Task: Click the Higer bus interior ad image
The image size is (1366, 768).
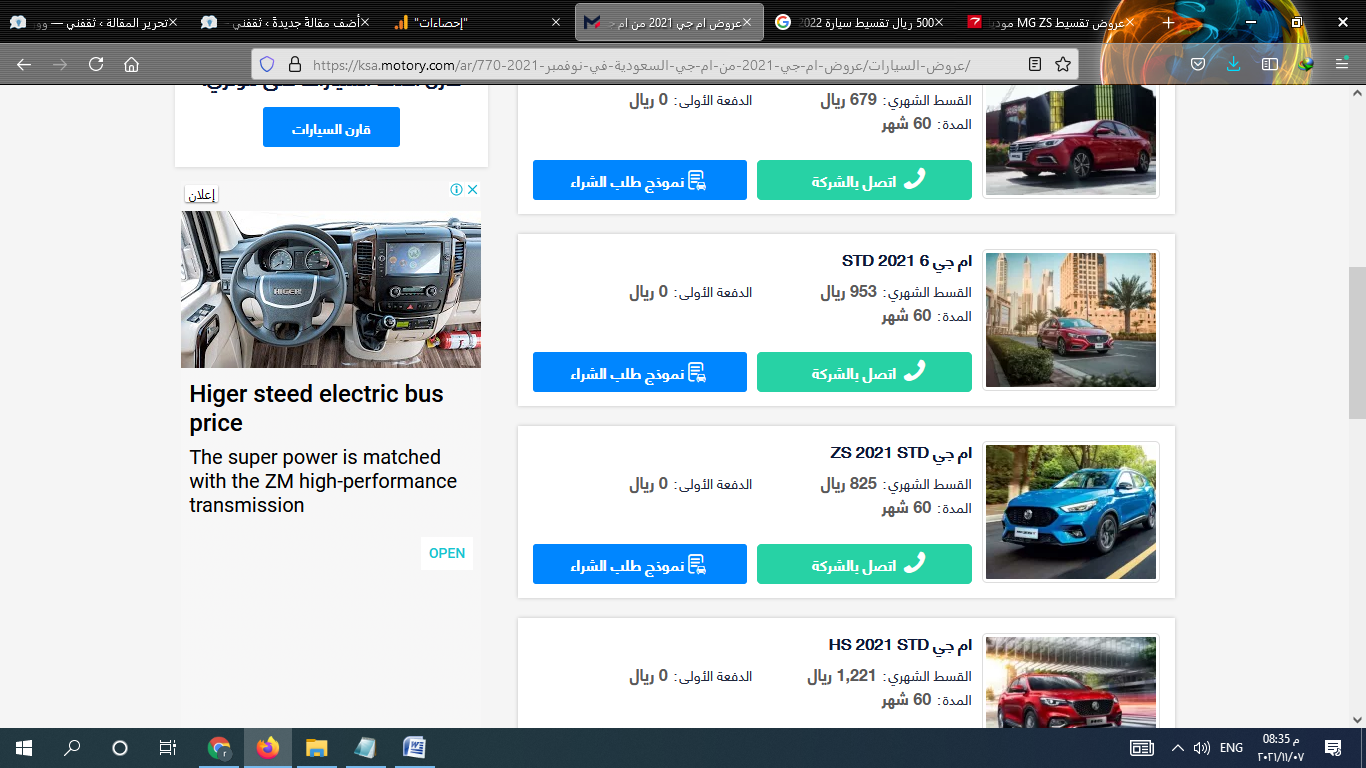Action: click(x=331, y=289)
